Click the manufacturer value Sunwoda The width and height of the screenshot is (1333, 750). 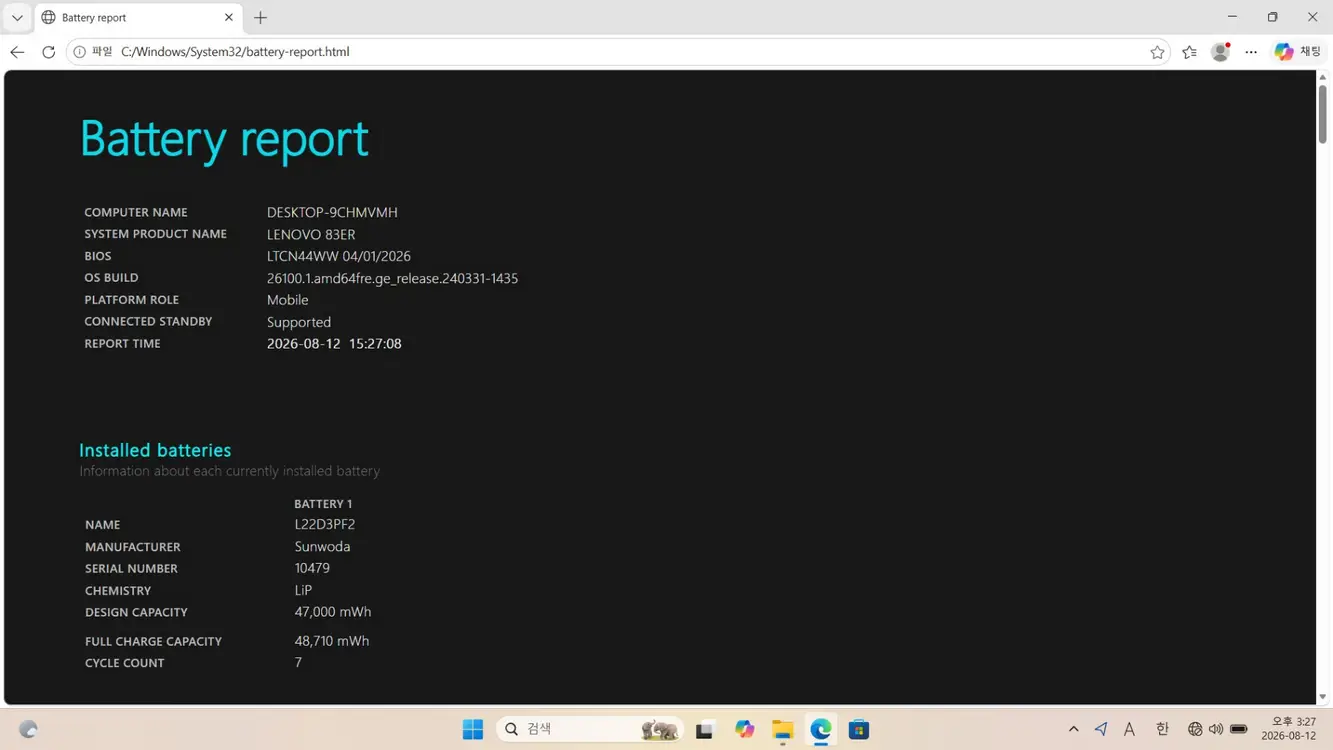click(322, 547)
